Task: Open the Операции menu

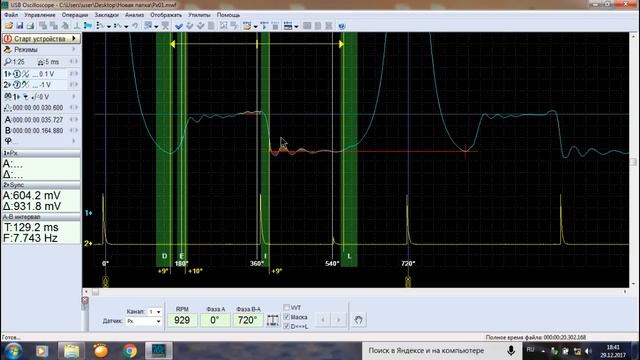Action: 75,15
